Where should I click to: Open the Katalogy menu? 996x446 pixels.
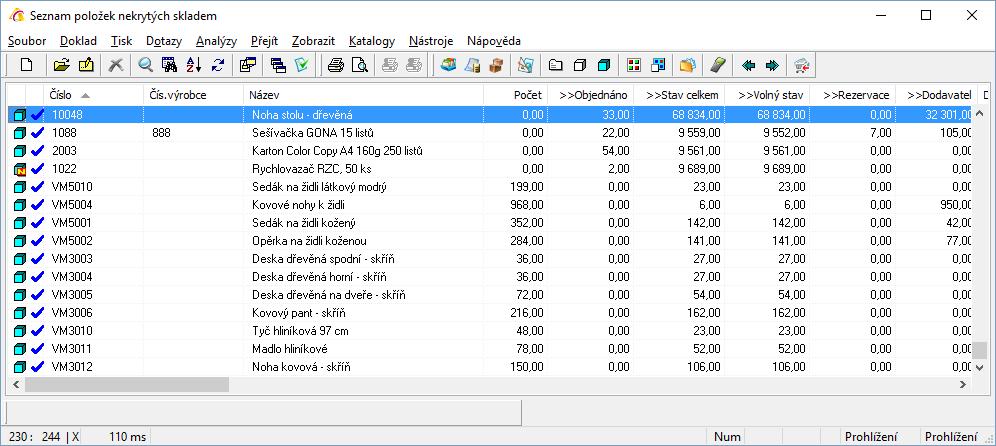372,41
